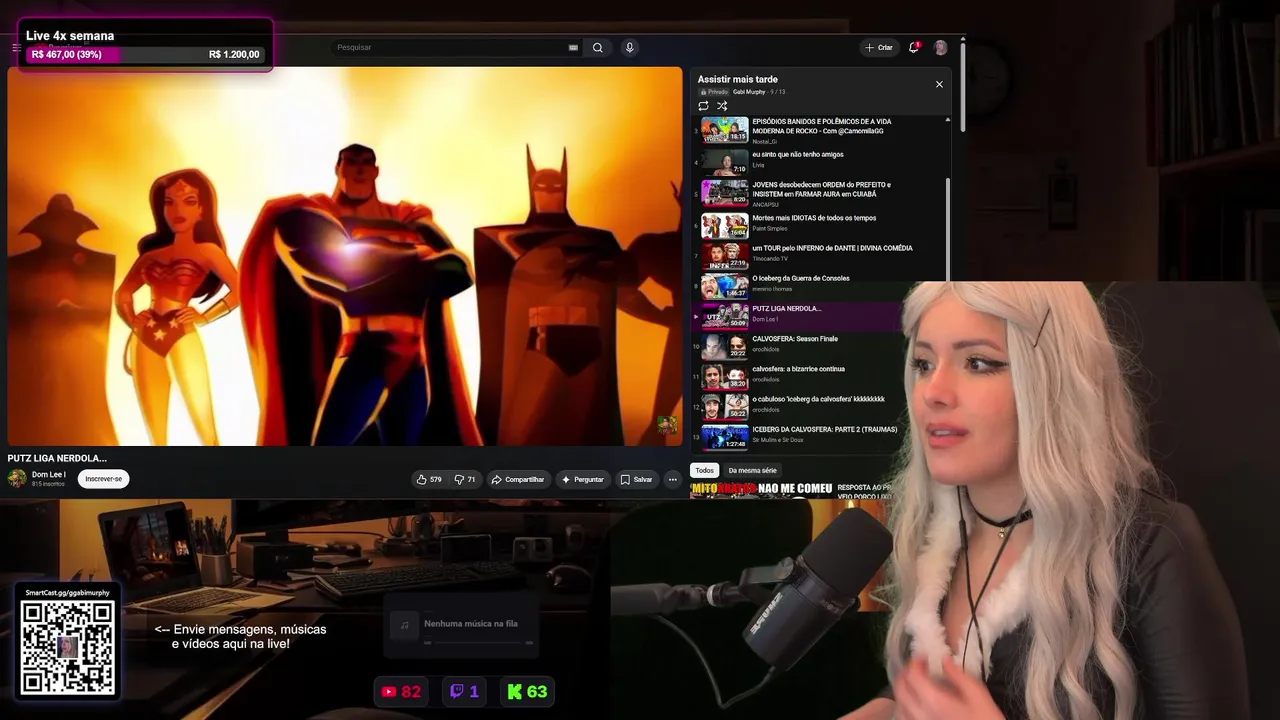Click the YouTube search magnifier button
Image resolution: width=1280 pixels, height=720 pixels.
pyautogui.click(x=597, y=47)
